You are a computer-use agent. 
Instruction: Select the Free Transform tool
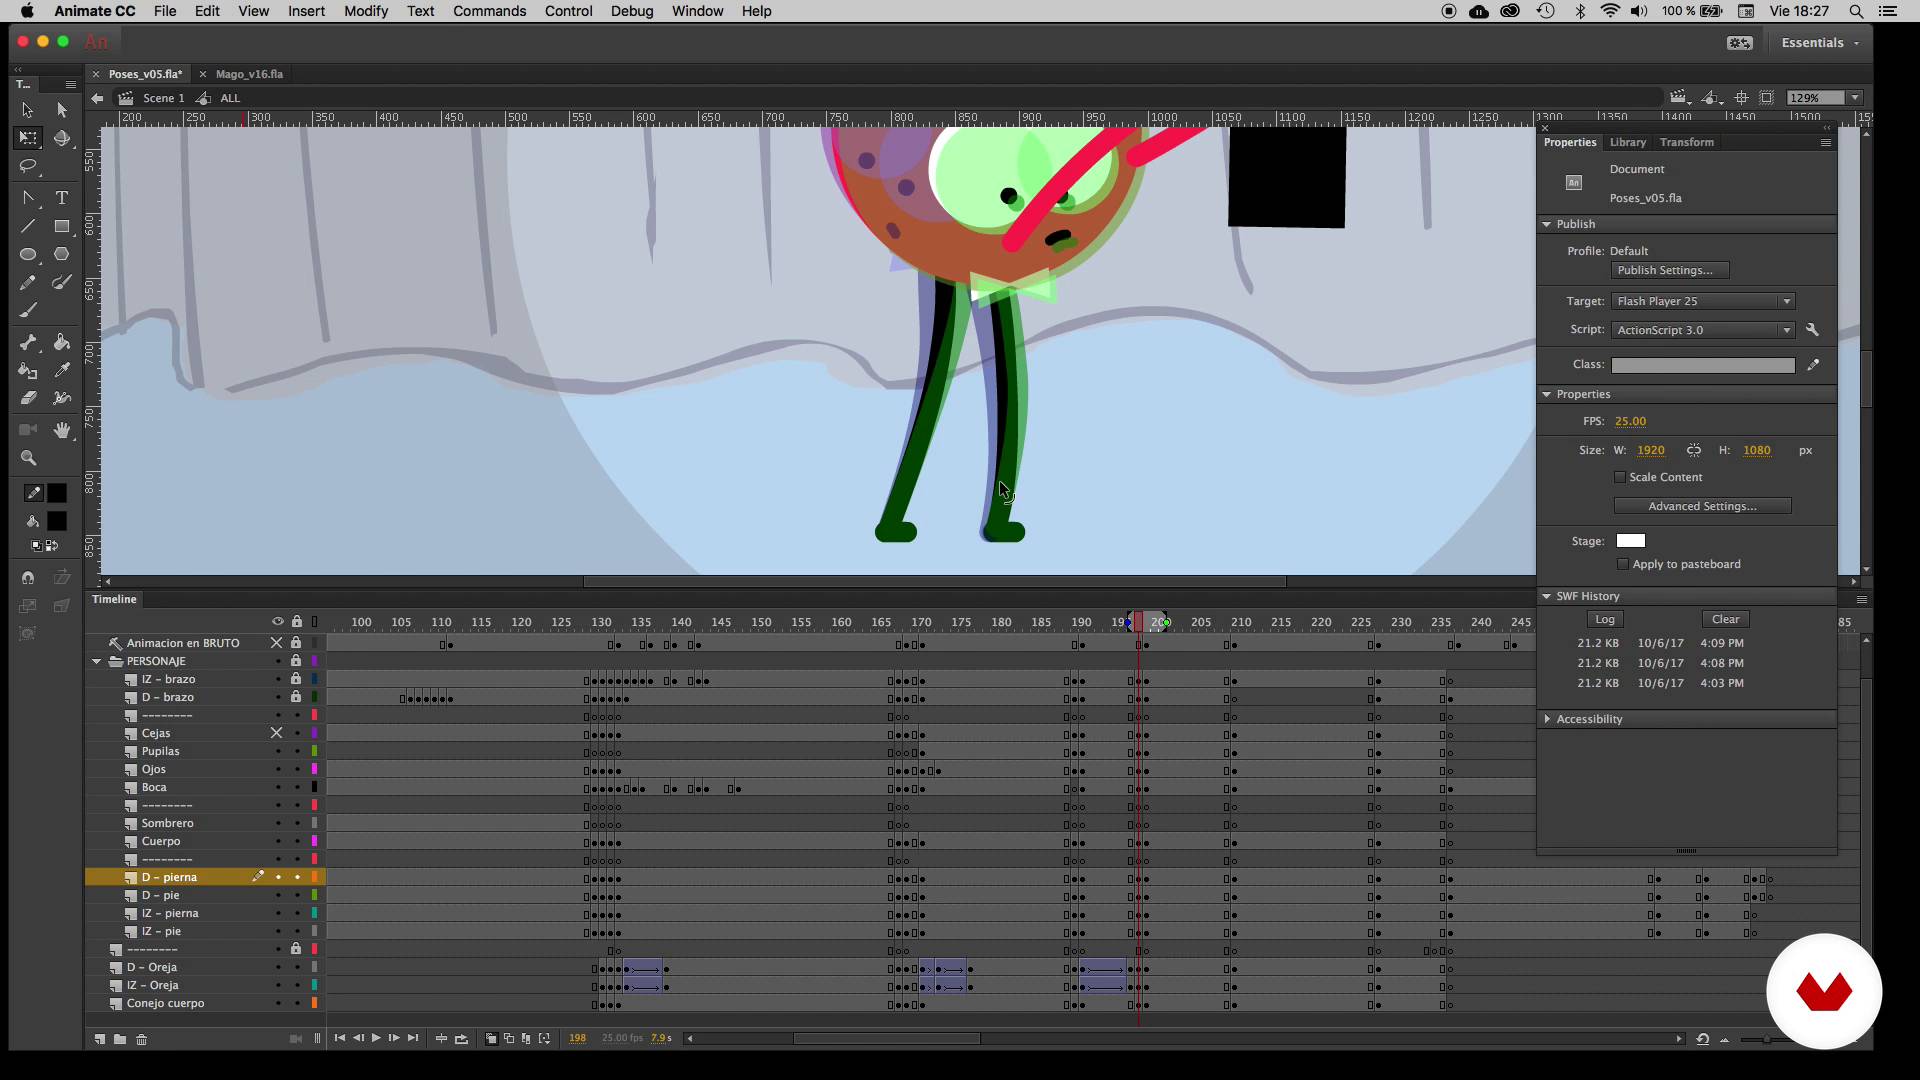pyautogui.click(x=28, y=138)
